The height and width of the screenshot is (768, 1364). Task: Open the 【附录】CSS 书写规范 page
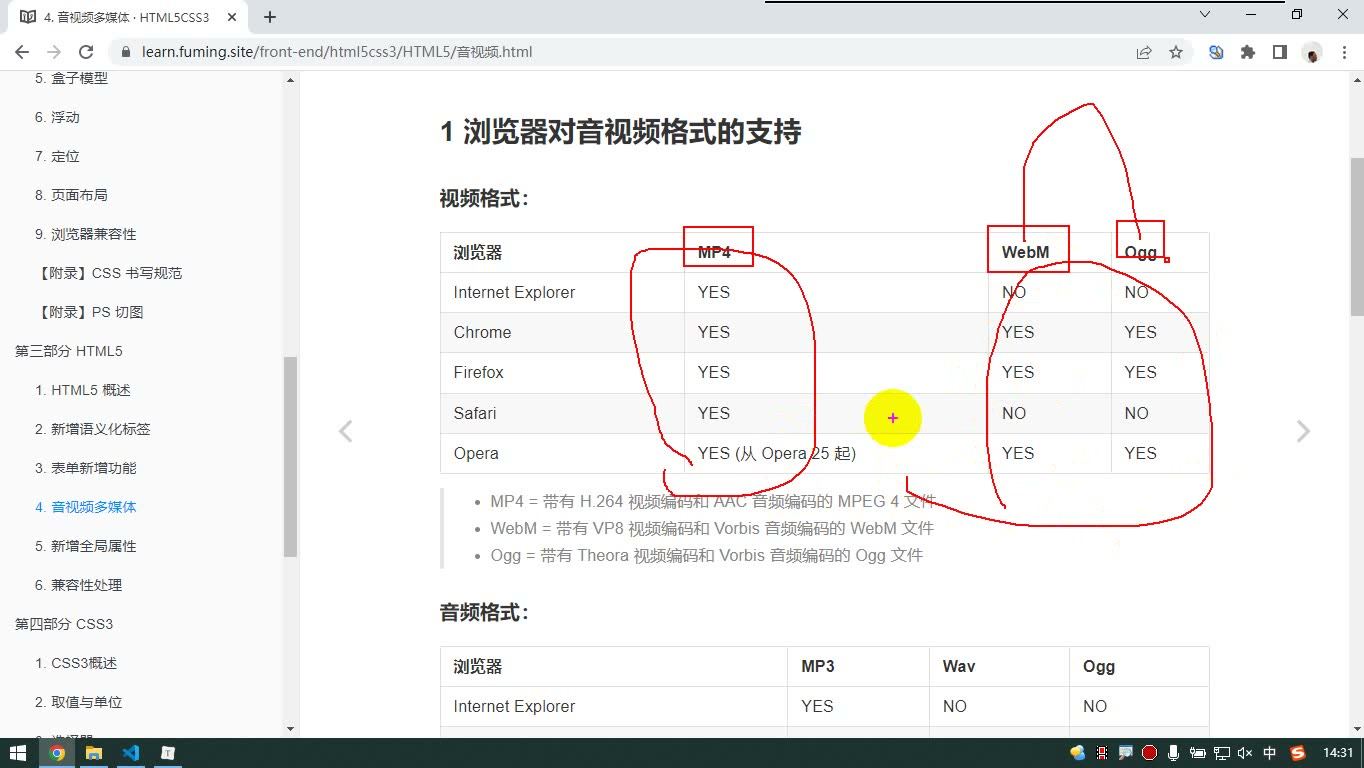109,273
